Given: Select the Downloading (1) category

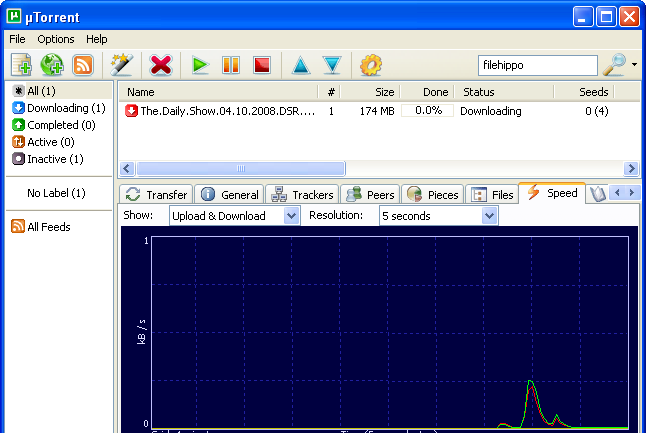Looking at the screenshot, I should 59,108.
